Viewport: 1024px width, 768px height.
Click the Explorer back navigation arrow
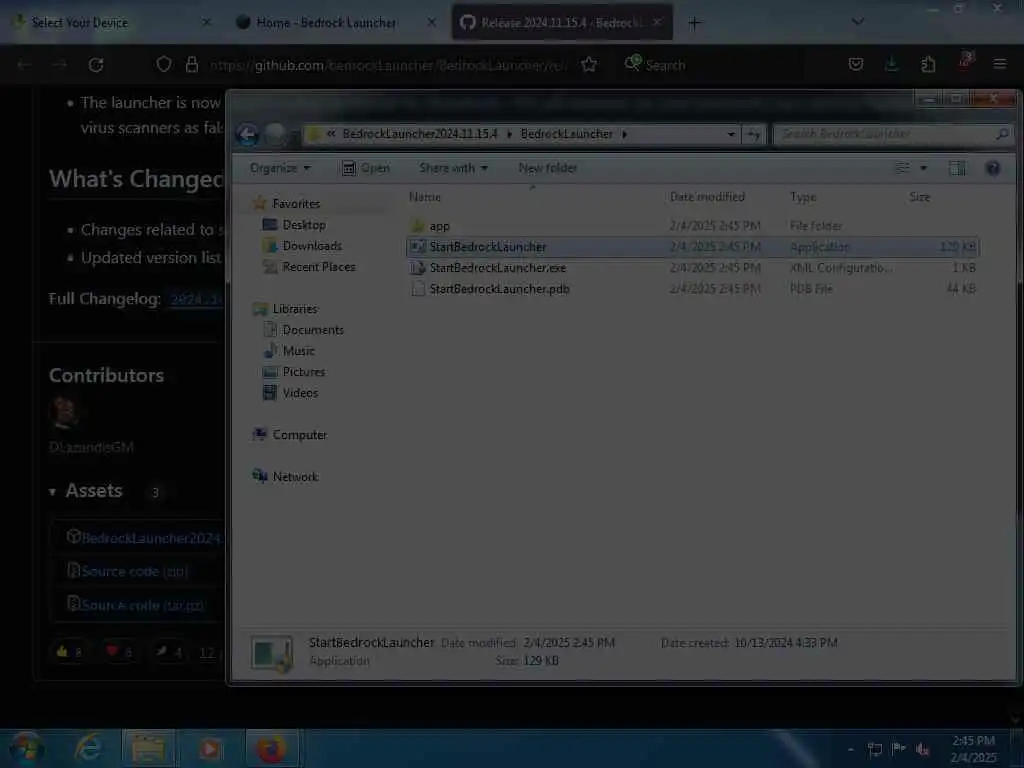[248, 135]
